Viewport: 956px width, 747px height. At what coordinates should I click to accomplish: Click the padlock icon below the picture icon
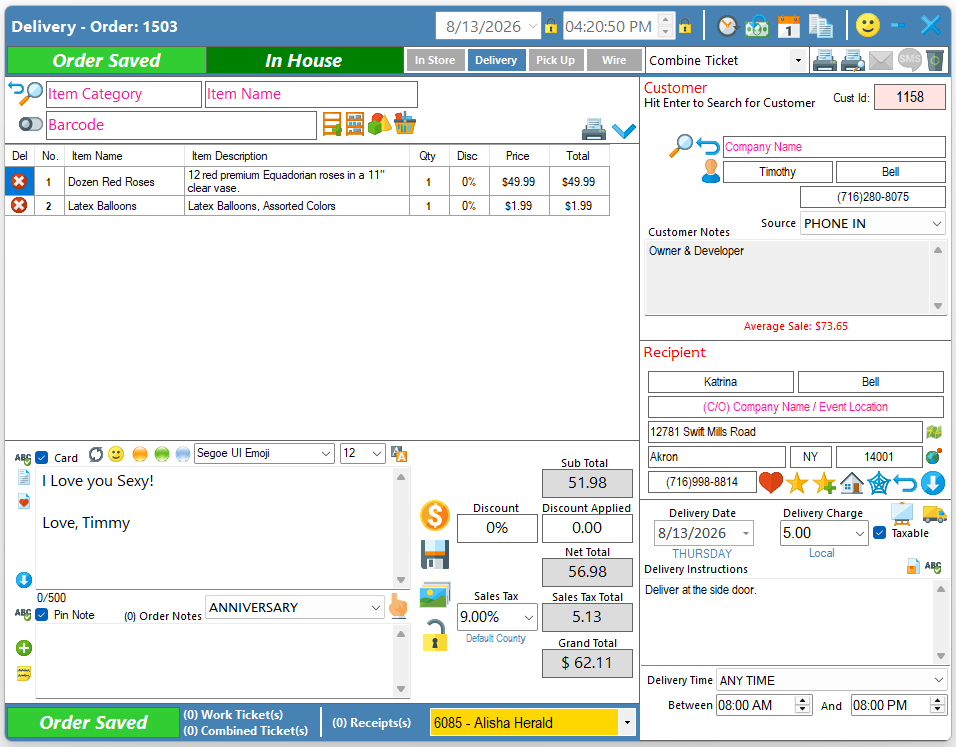coord(435,635)
